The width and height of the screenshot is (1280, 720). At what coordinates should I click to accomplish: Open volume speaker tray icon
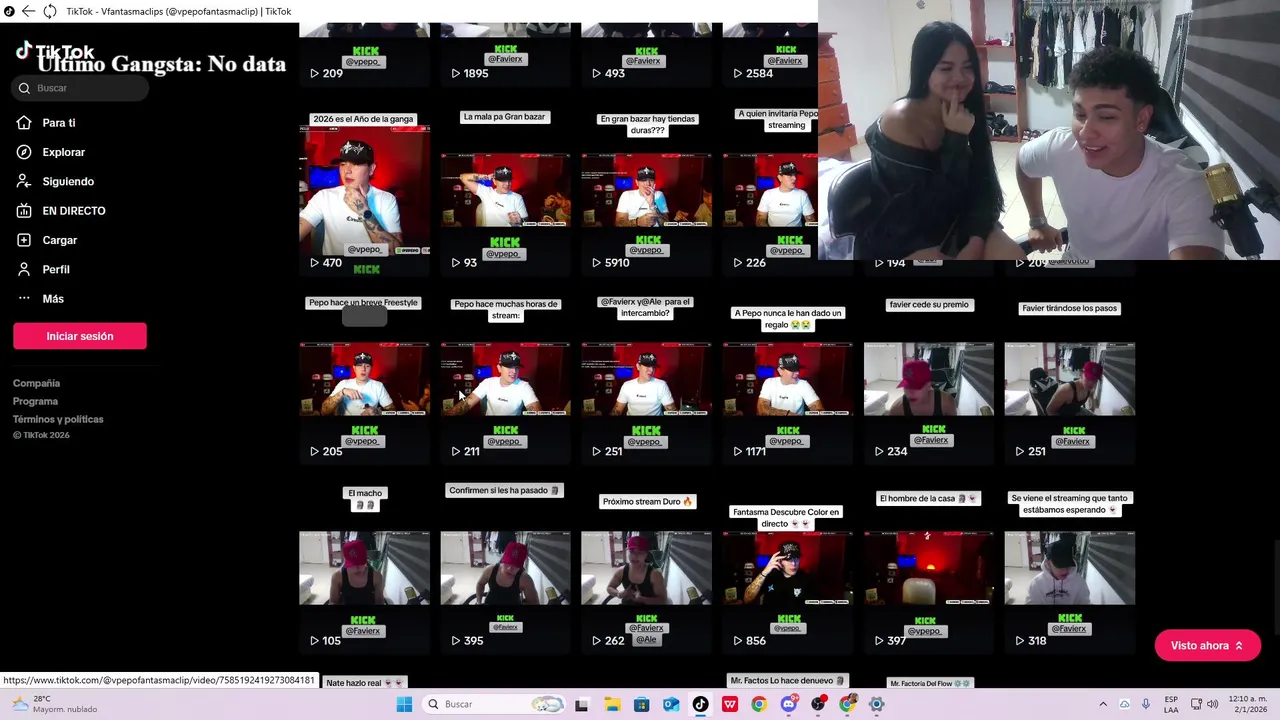pyautogui.click(x=1213, y=704)
